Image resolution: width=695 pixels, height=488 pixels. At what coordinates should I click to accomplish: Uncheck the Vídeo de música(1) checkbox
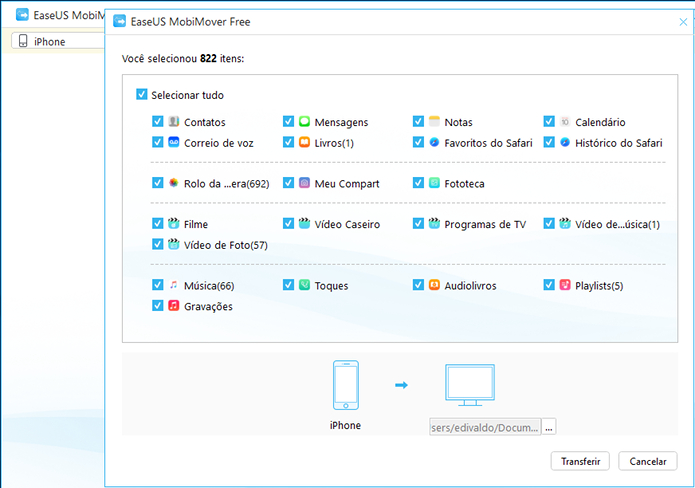pos(549,223)
